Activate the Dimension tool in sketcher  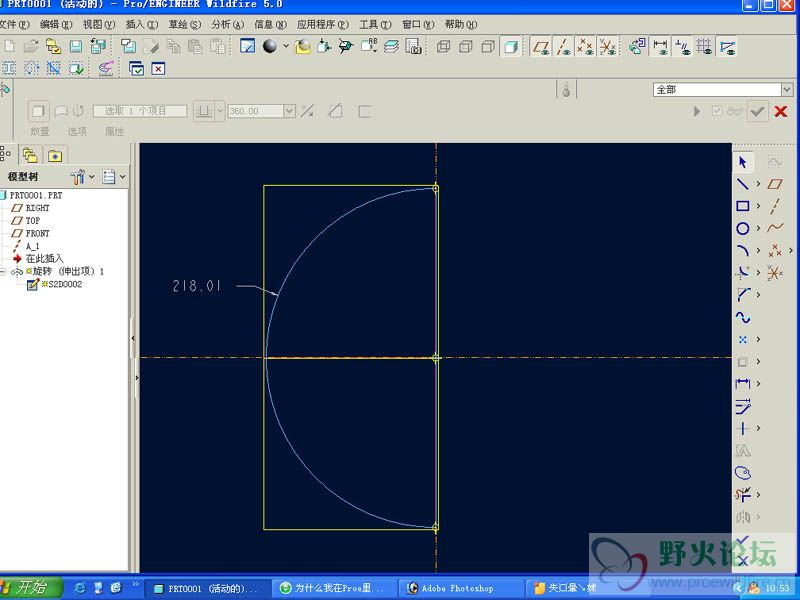click(742, 383)
